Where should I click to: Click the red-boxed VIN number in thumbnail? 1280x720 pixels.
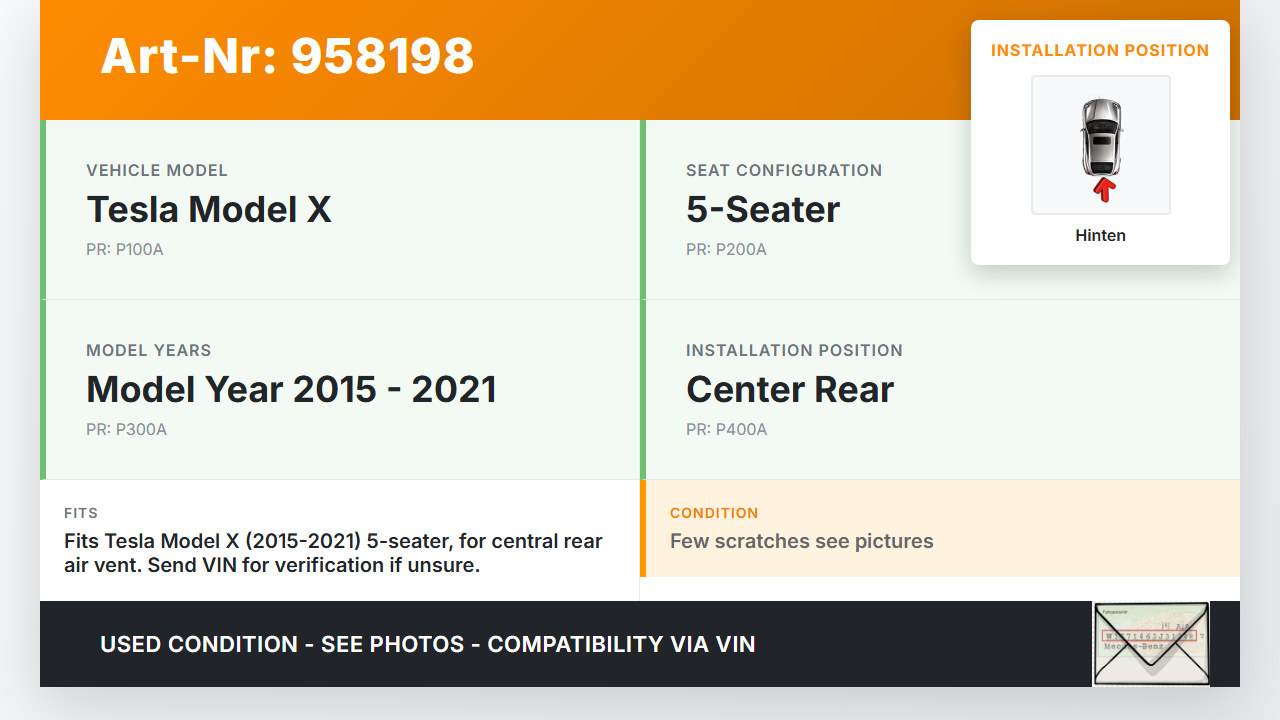coord(1148,635)
